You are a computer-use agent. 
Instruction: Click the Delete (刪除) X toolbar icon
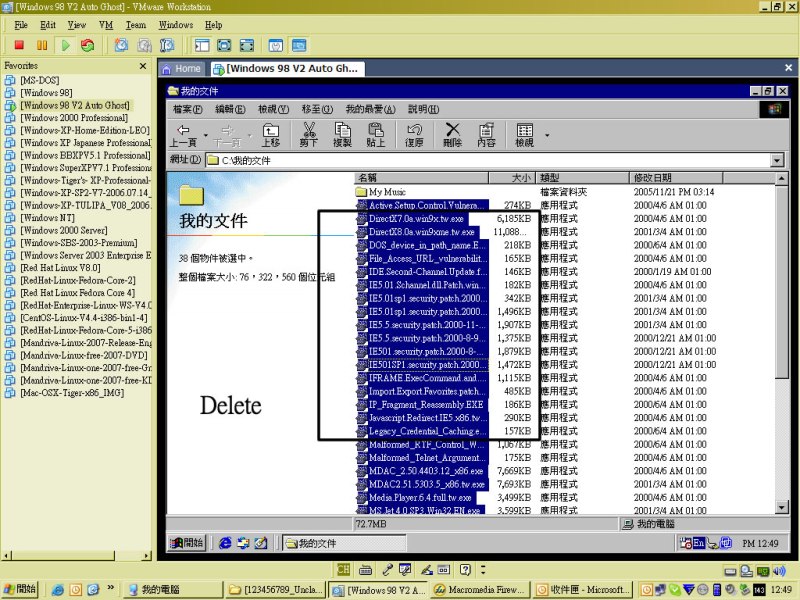[453, 135]
